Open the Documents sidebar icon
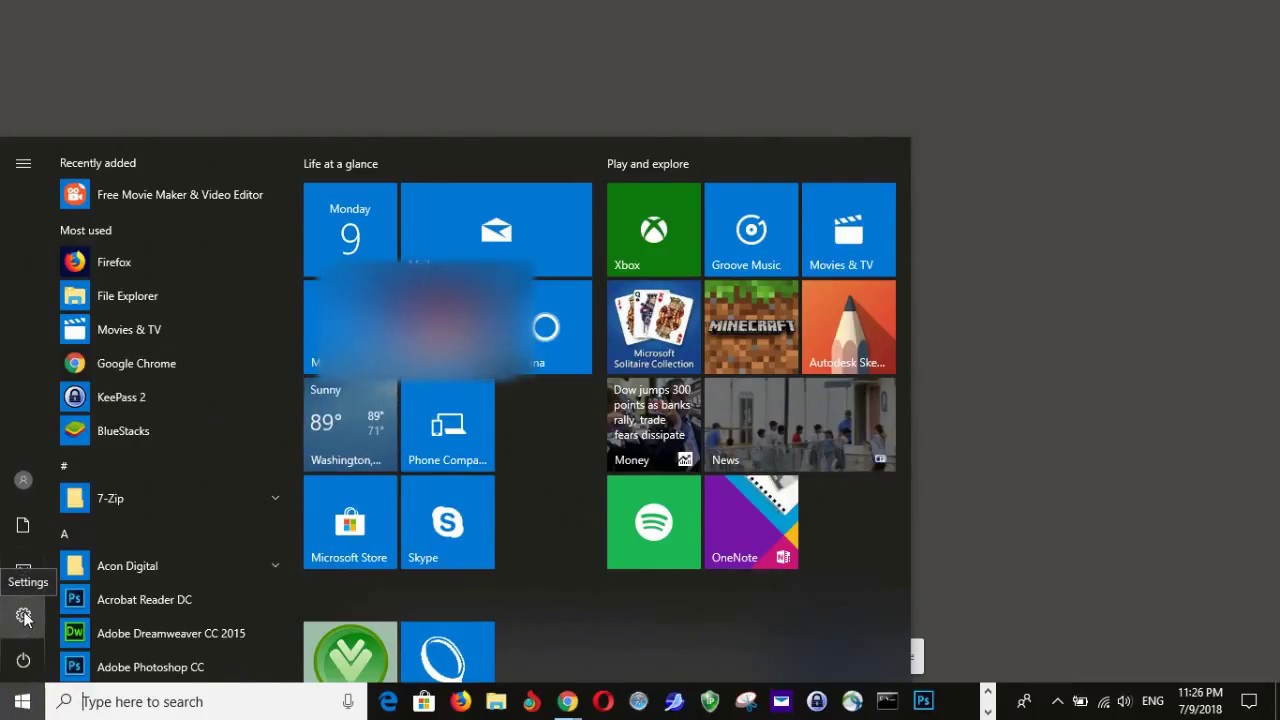The image size is (1280, 720). point(23,525)
